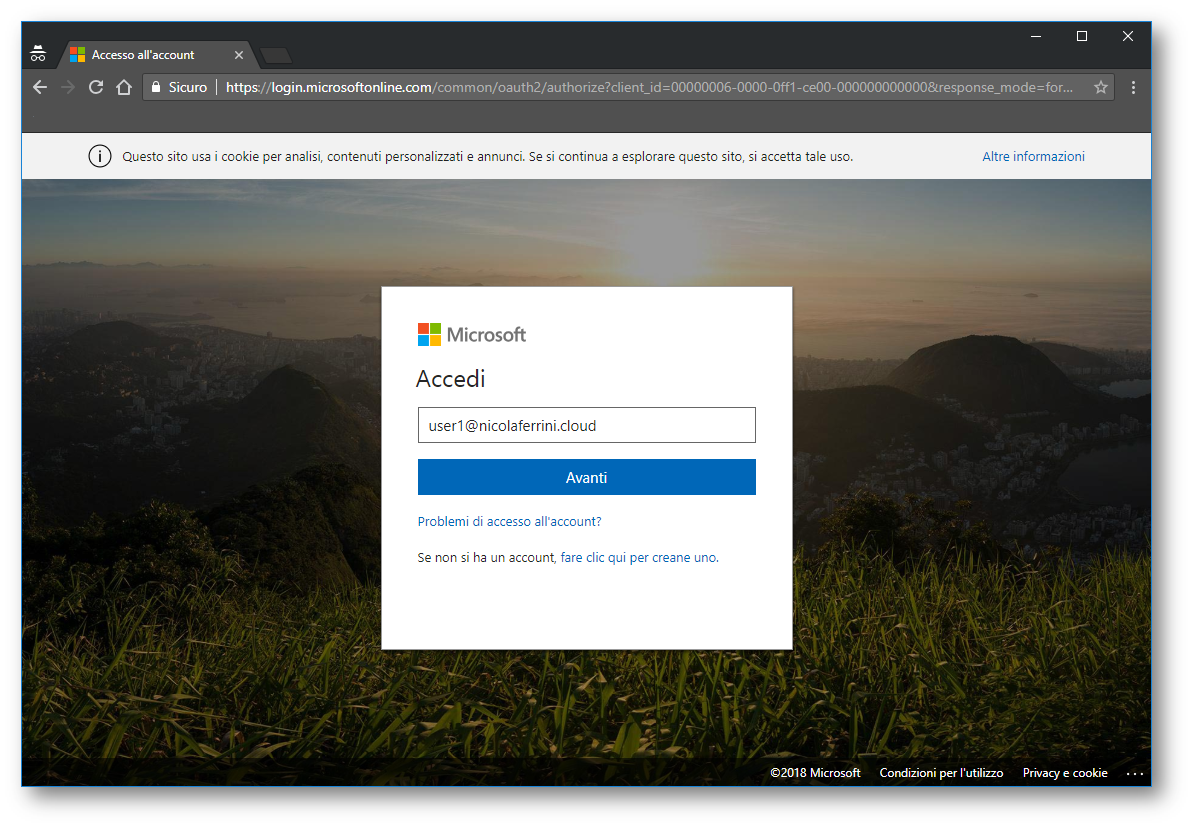Viewport: 1194px width, 829px height.
Task: Show more footer options via ellipsis
Action: (x=1135, y=773)
